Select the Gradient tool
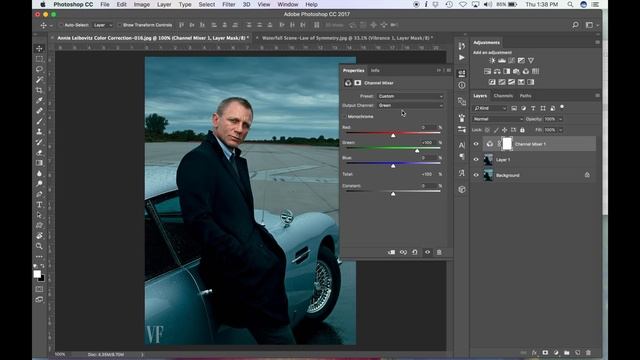 [39, 163]
